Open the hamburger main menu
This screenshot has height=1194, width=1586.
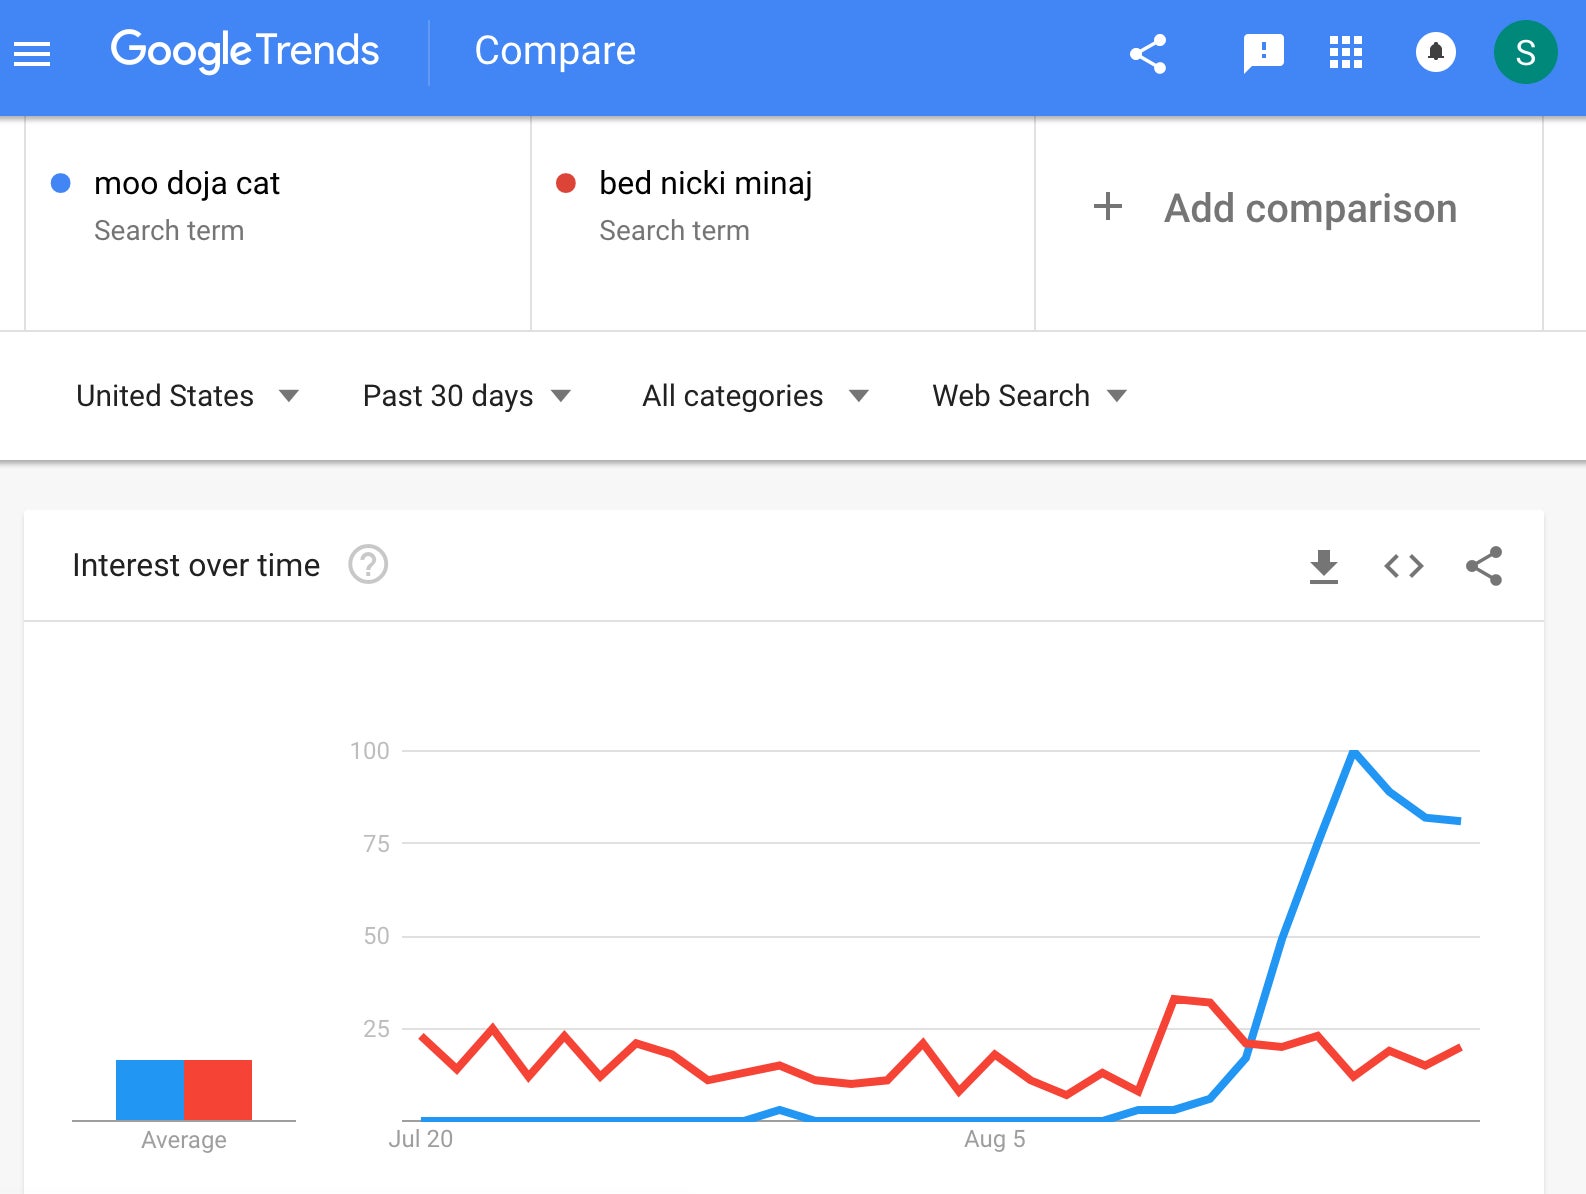(32, 53)
